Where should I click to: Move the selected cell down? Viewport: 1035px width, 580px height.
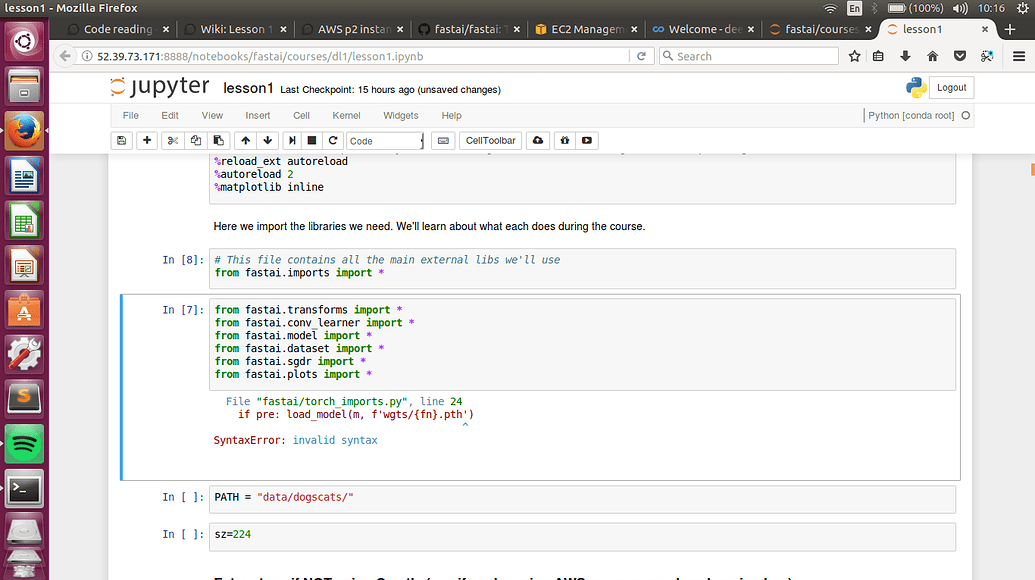point(267,141)
